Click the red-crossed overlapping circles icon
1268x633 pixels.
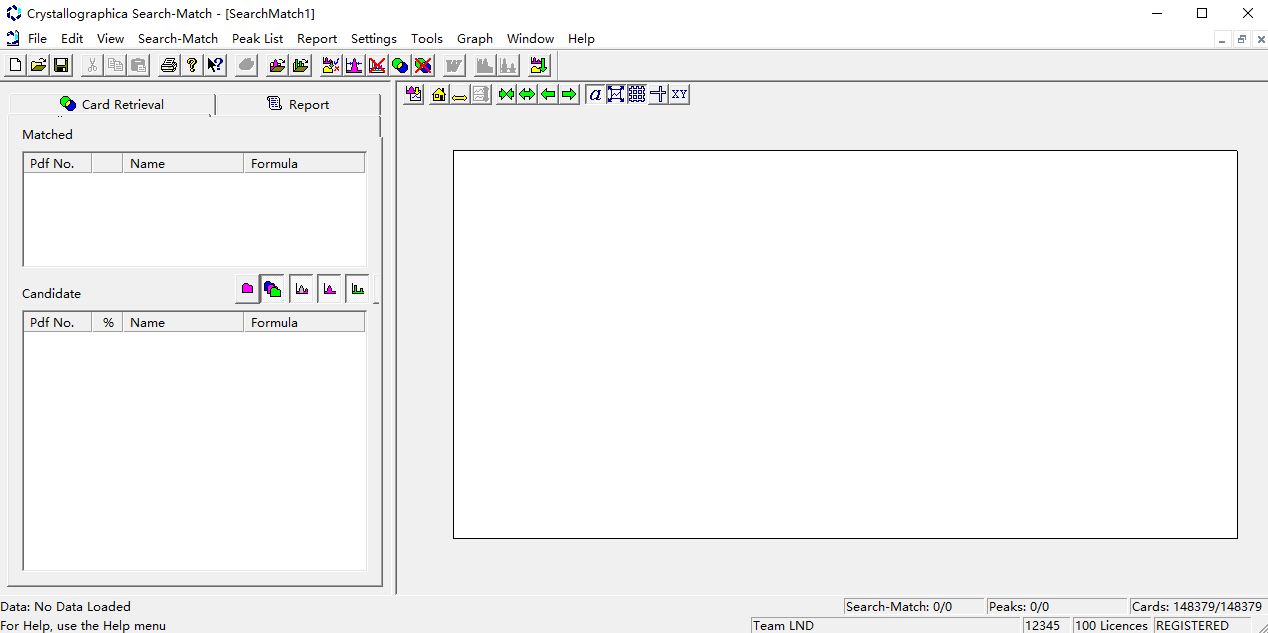click(423, 66)
